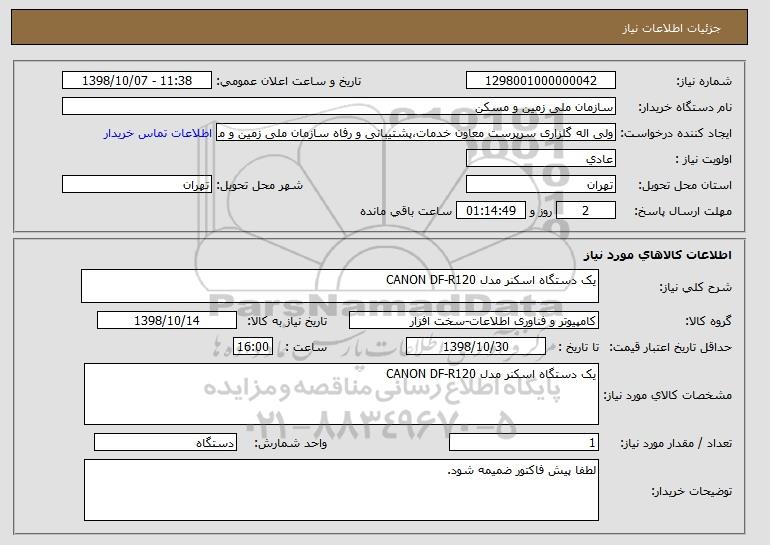Click the label استان محل تحویل
The width and height of the screenshot is (770, 545).
(685, 185)
